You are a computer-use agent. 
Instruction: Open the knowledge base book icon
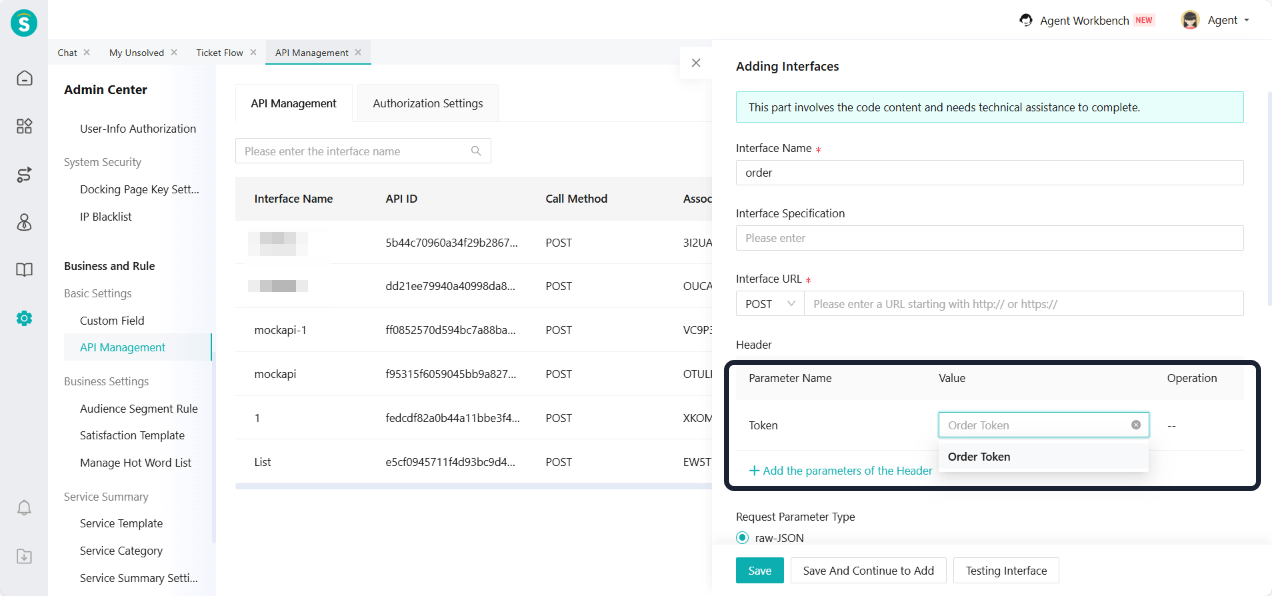pyautogui.click(x=24, y=270)
